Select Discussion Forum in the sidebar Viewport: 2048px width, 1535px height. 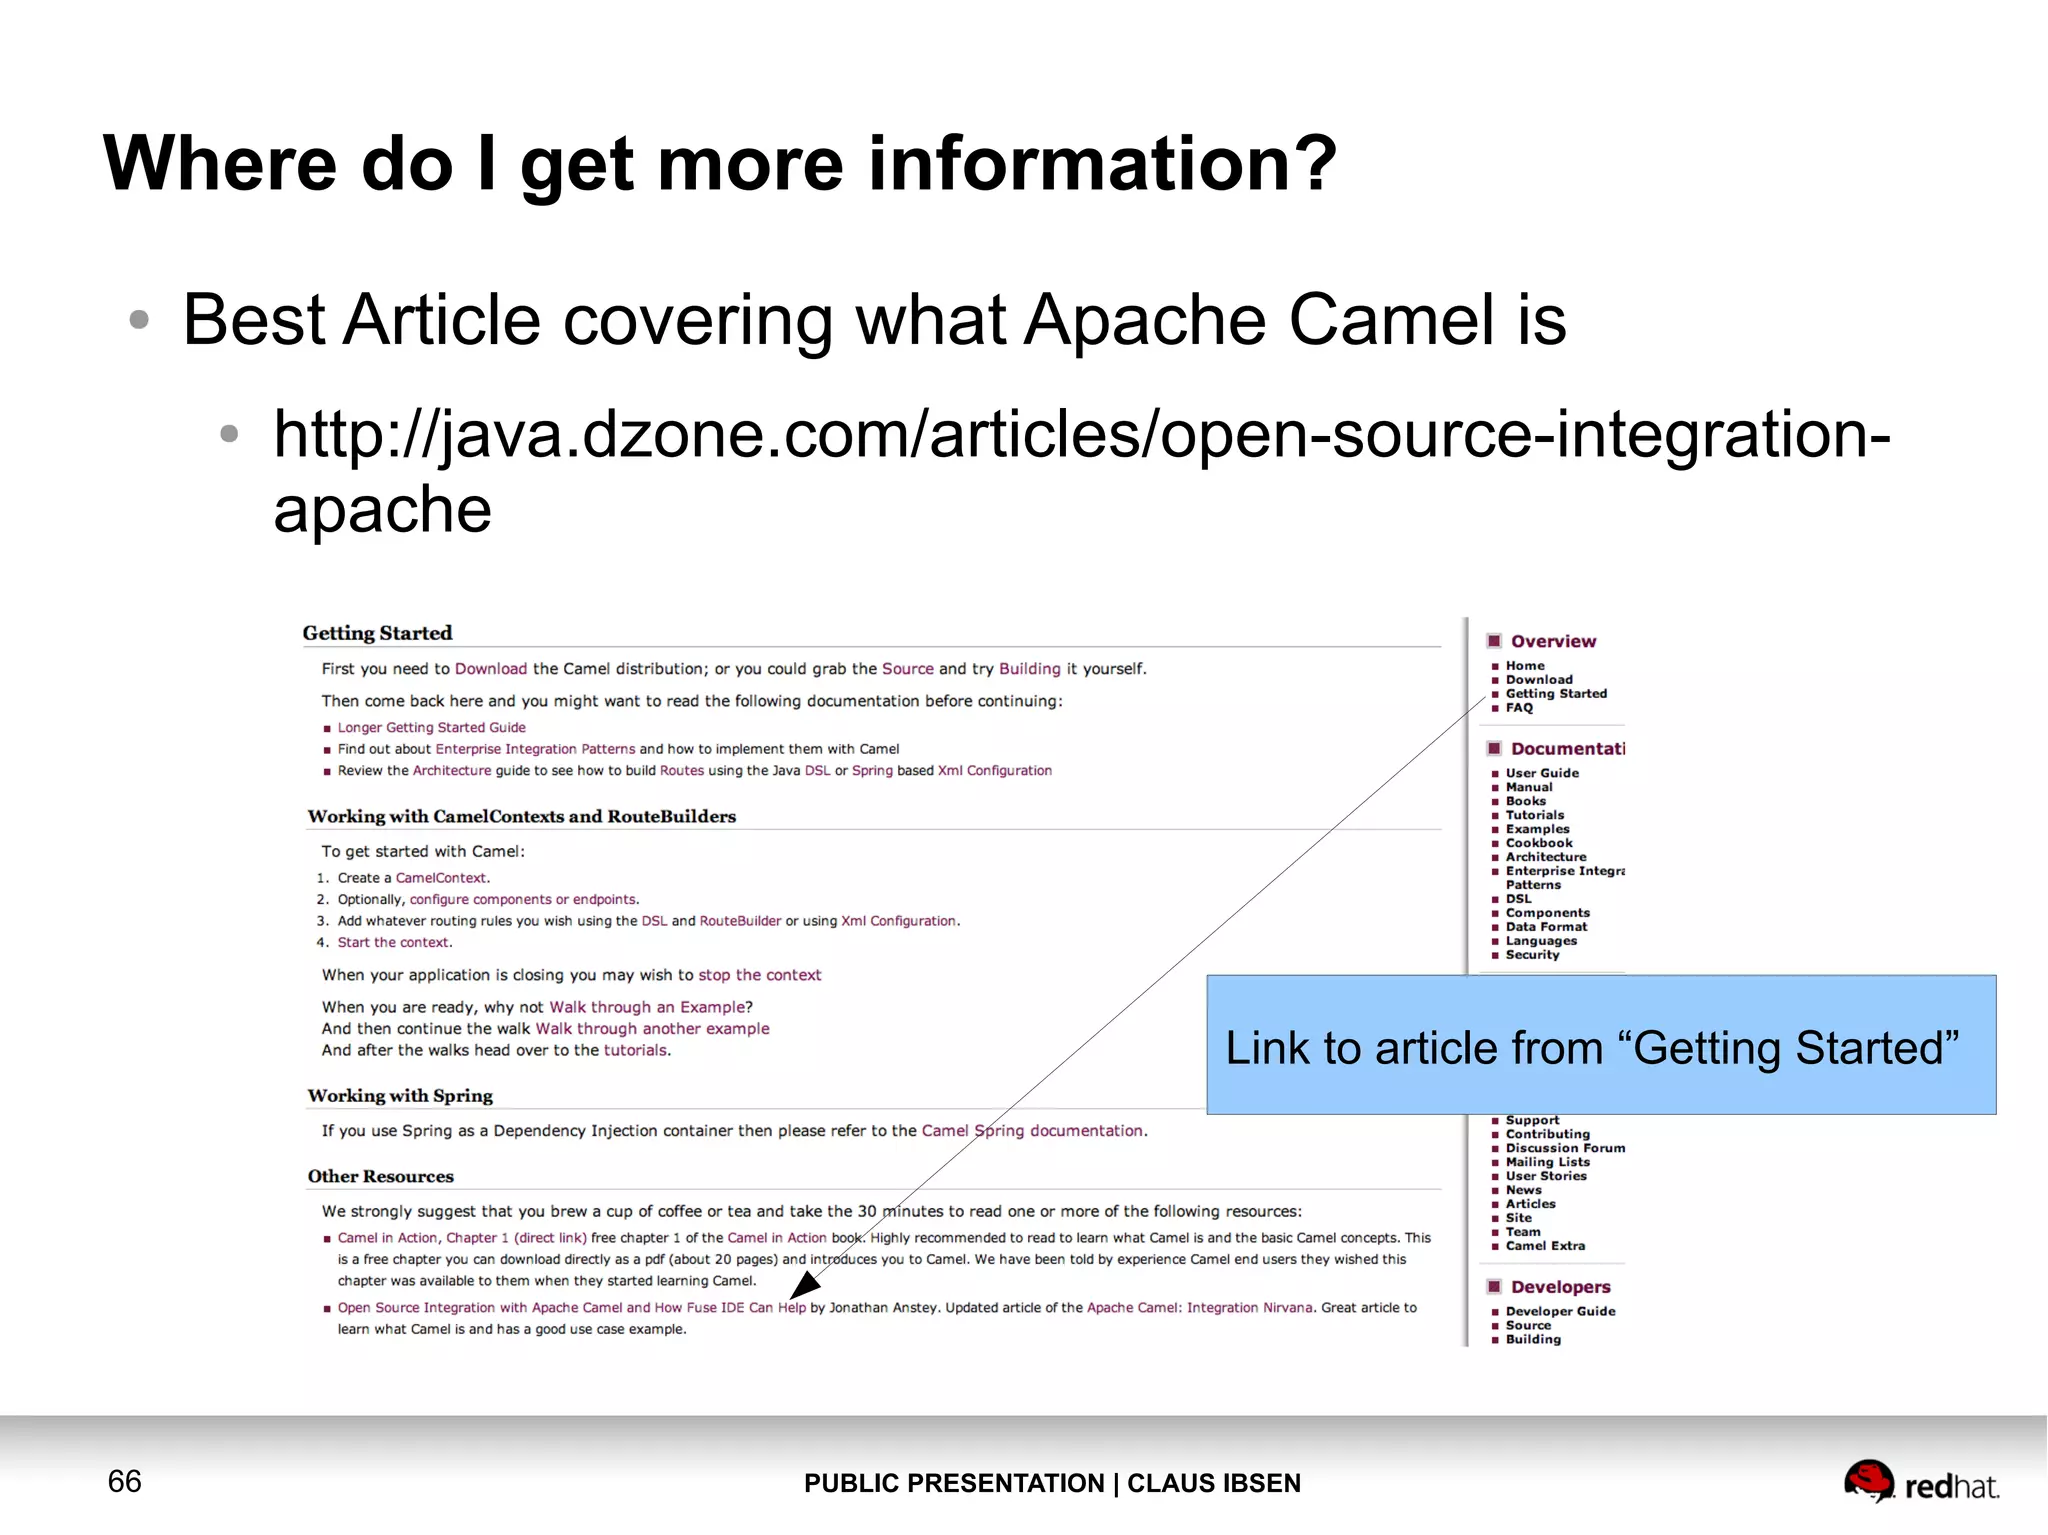tap(1565, 1148)
